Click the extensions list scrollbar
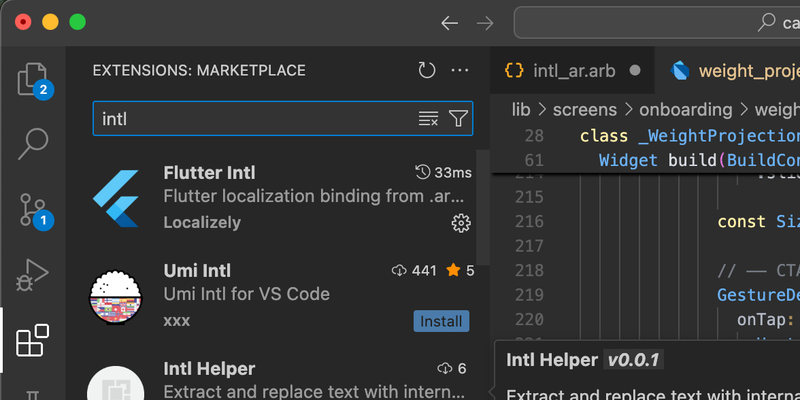Image resolution: width=800 pixels, height=400 pixels. tap(483, 208)
